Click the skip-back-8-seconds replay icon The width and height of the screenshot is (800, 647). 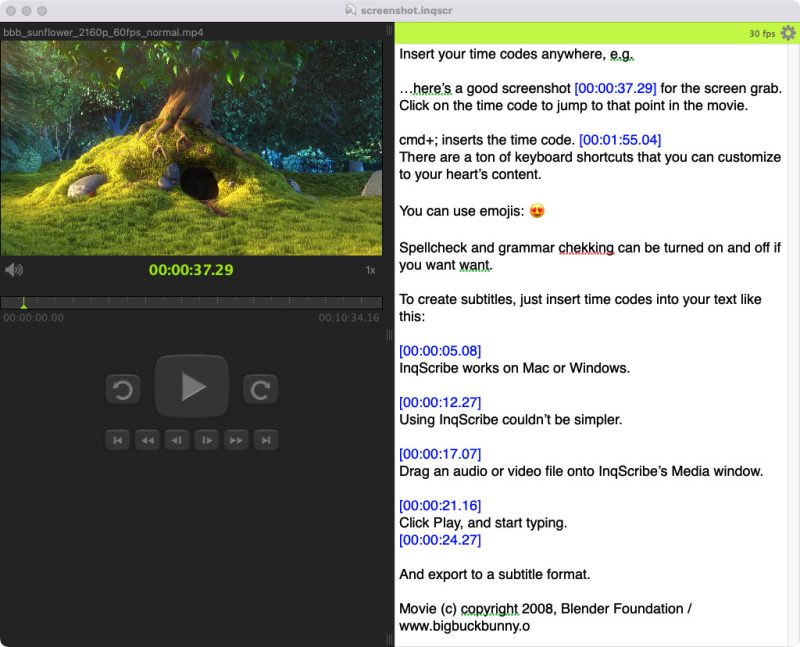tap(121, 387)
